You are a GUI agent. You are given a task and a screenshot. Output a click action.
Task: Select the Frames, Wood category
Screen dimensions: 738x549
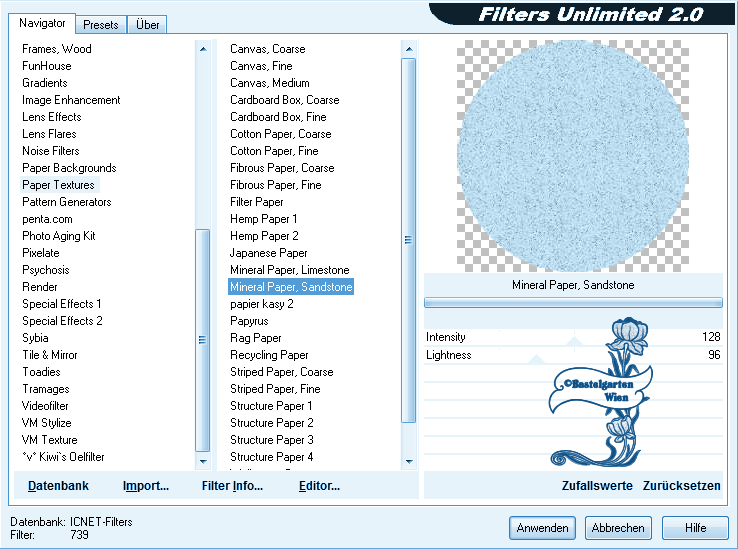(x=57, y=49)
